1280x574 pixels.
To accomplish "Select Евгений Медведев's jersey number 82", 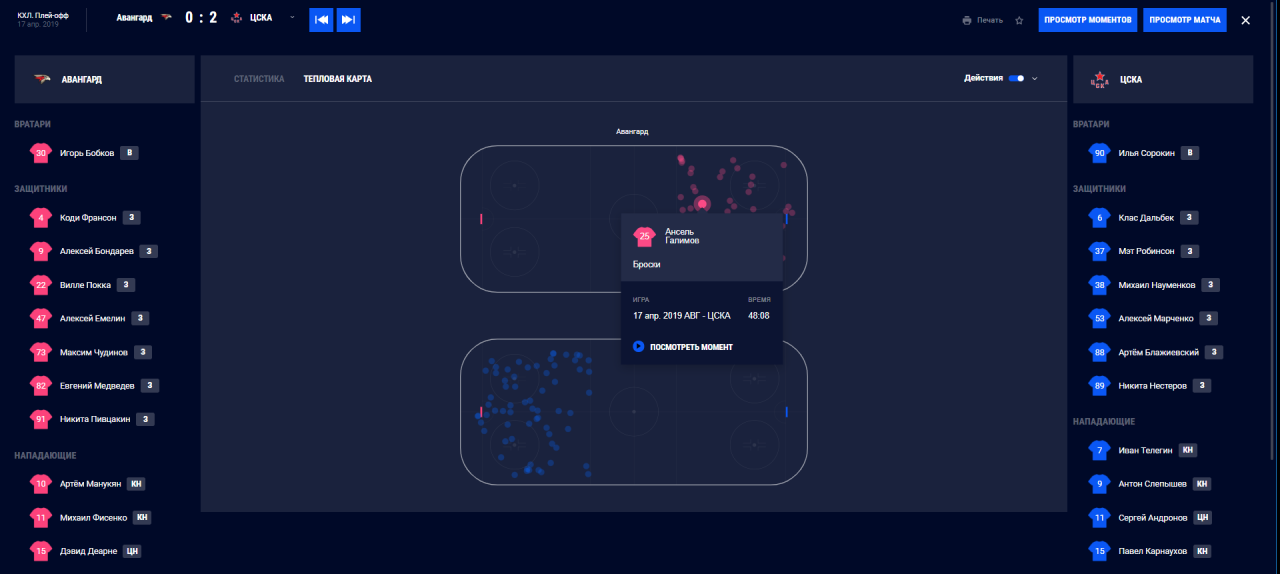I will coord(41,386).
